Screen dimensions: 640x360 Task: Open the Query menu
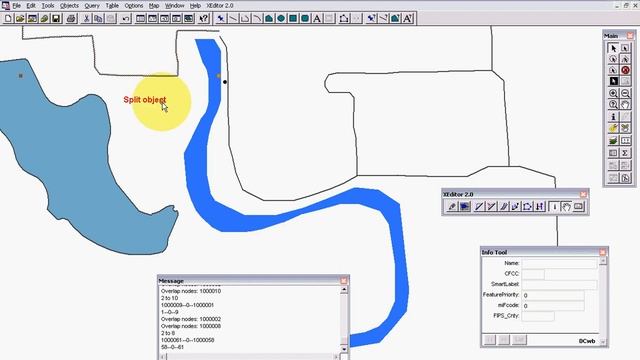pos(92,6)
